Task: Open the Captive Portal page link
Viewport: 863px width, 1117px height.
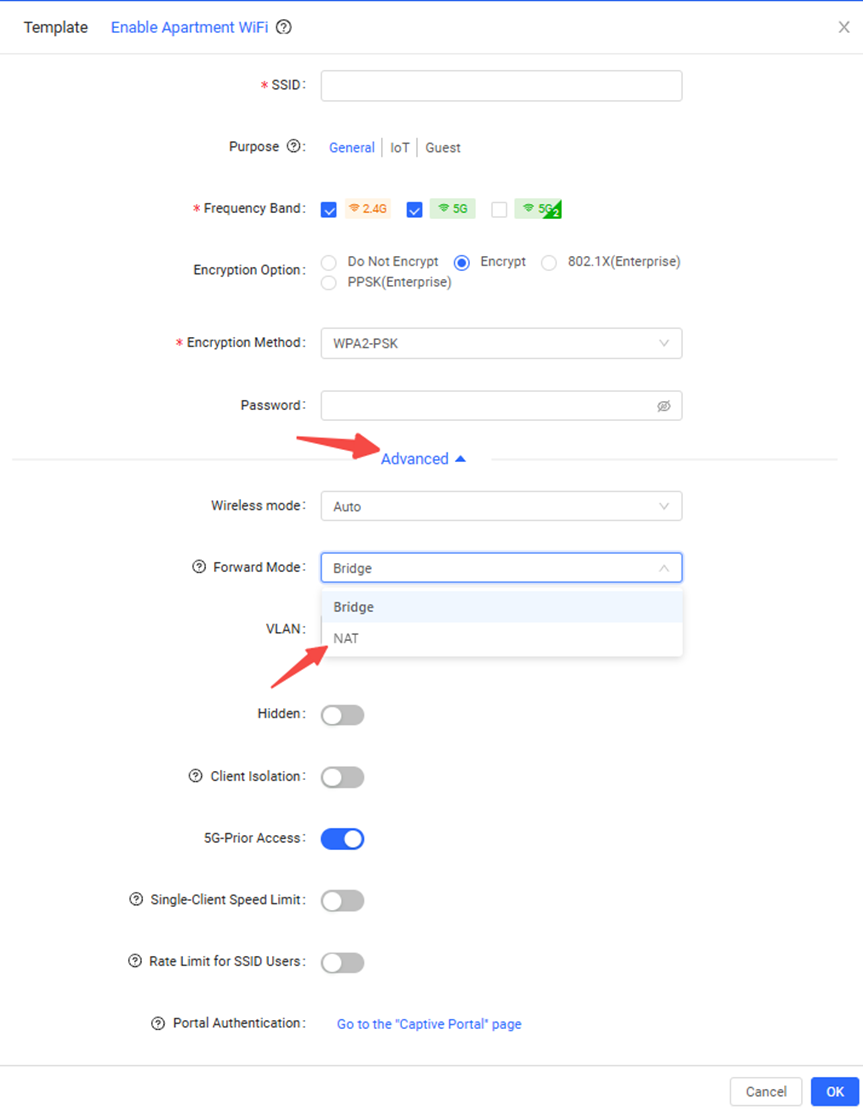Action: (x=429, y=1024)
